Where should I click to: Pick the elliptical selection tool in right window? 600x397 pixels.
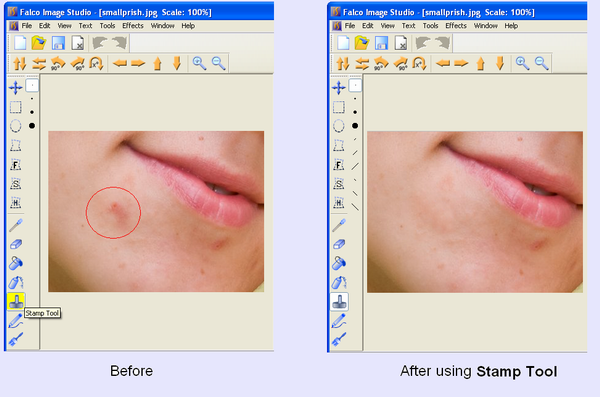(x=339, y=126)
